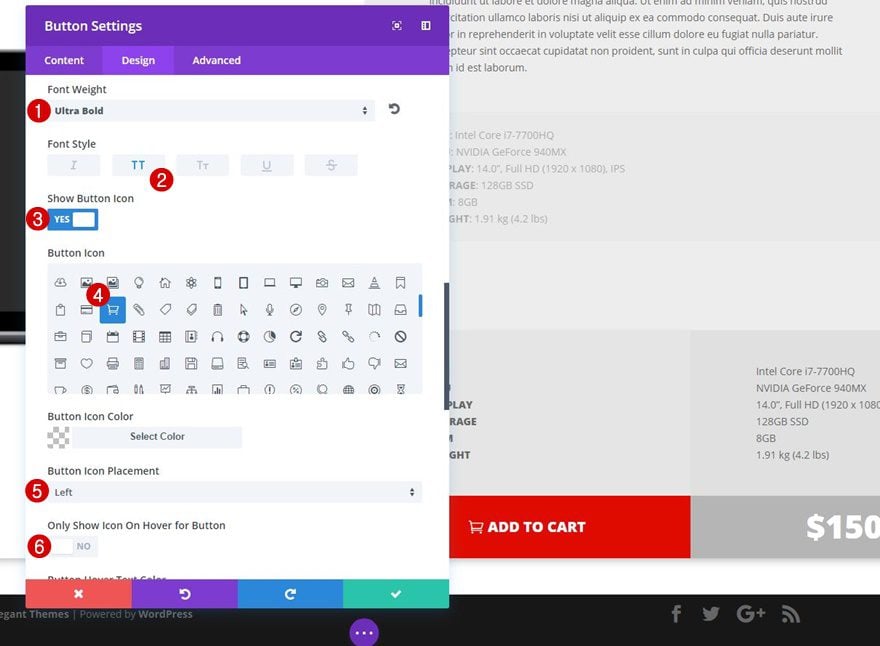Viewport: 880px width, 646px height.
Task: Reset the Font Weight setting
Action: 394,109
